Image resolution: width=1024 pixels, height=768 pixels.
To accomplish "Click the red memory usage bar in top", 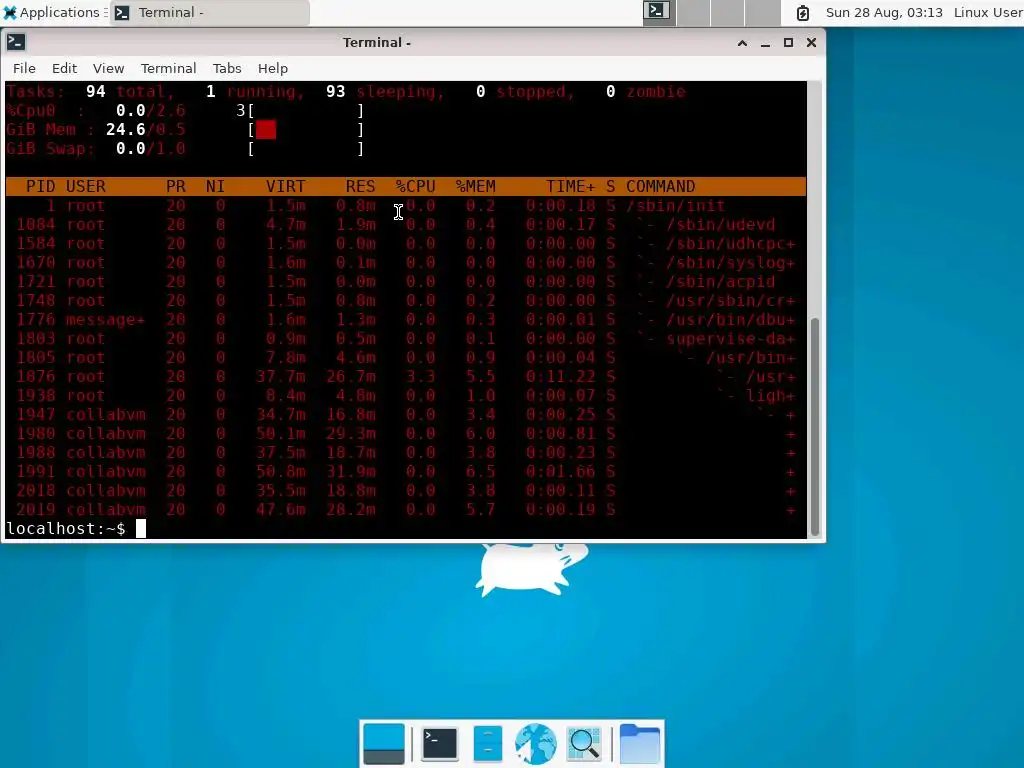I will coord(266,130).
